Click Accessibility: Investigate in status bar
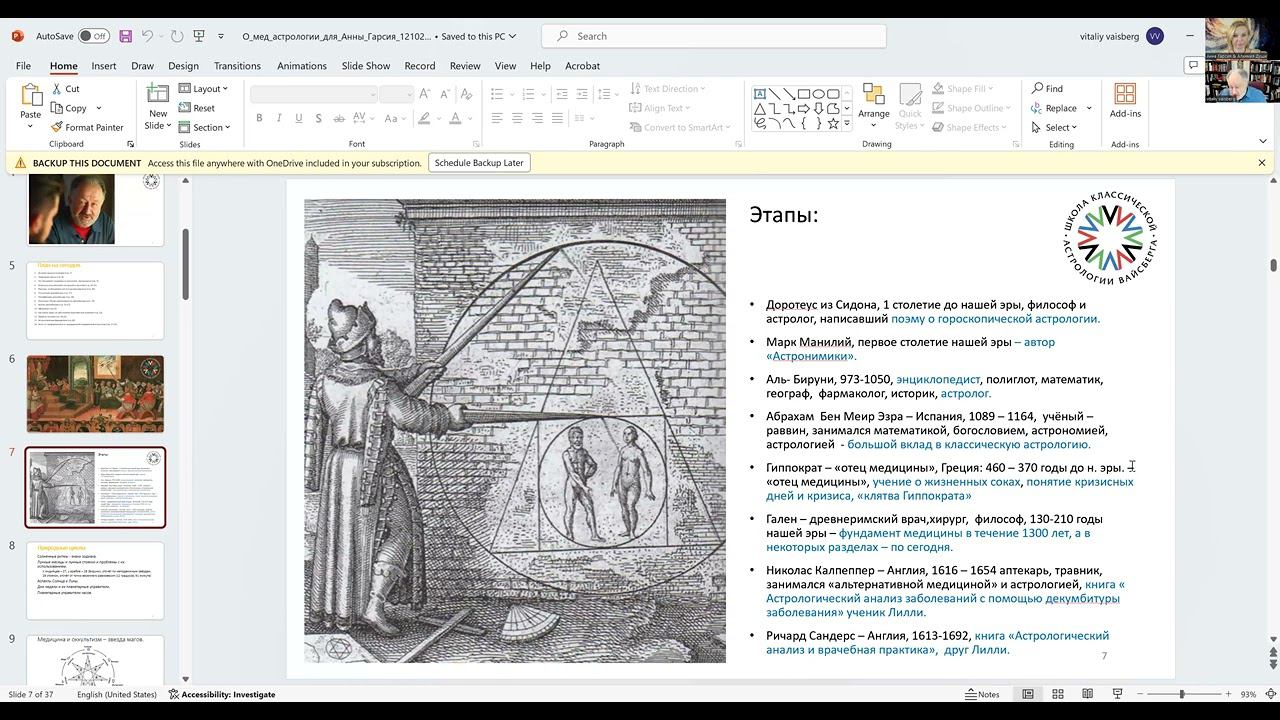The image size is (1280, 720). tap(222, 694)
